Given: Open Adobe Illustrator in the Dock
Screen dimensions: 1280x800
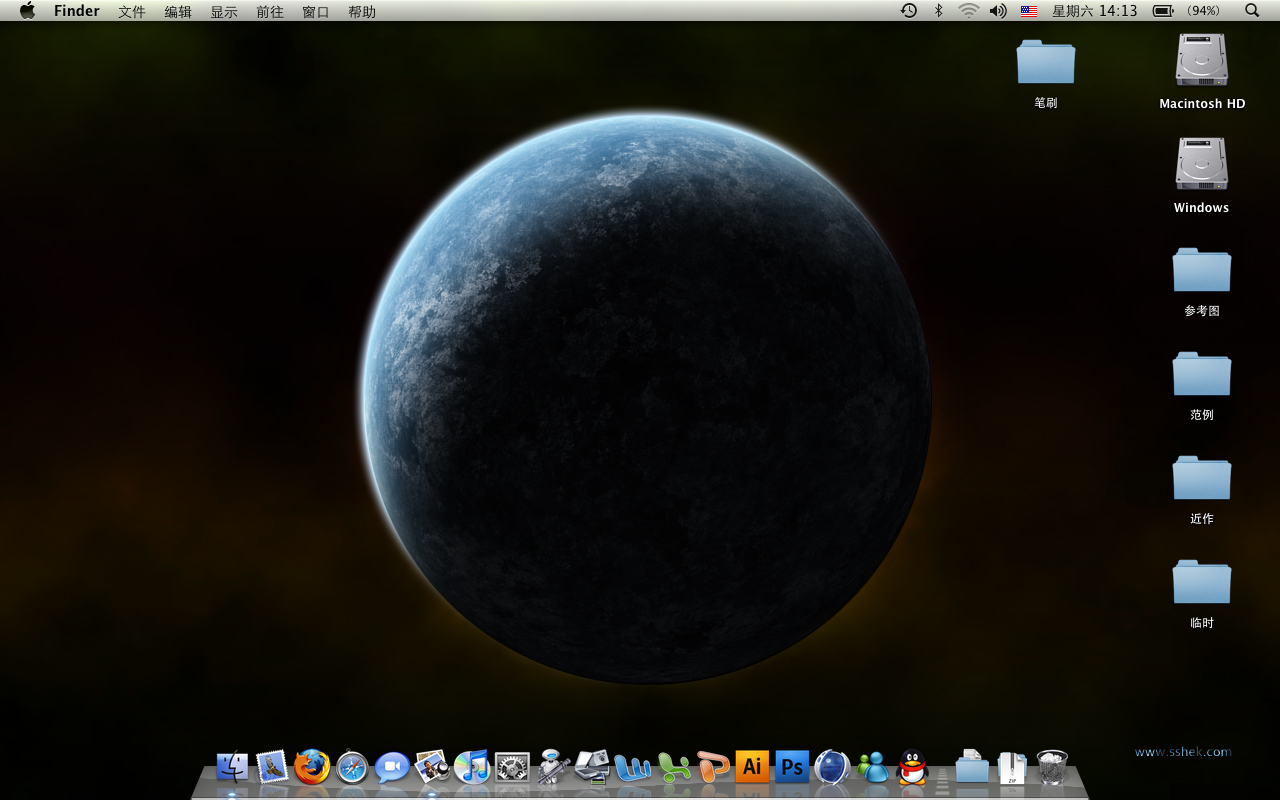Looking at the screenshot, I should pyautogui.click(x=752, y=767).
